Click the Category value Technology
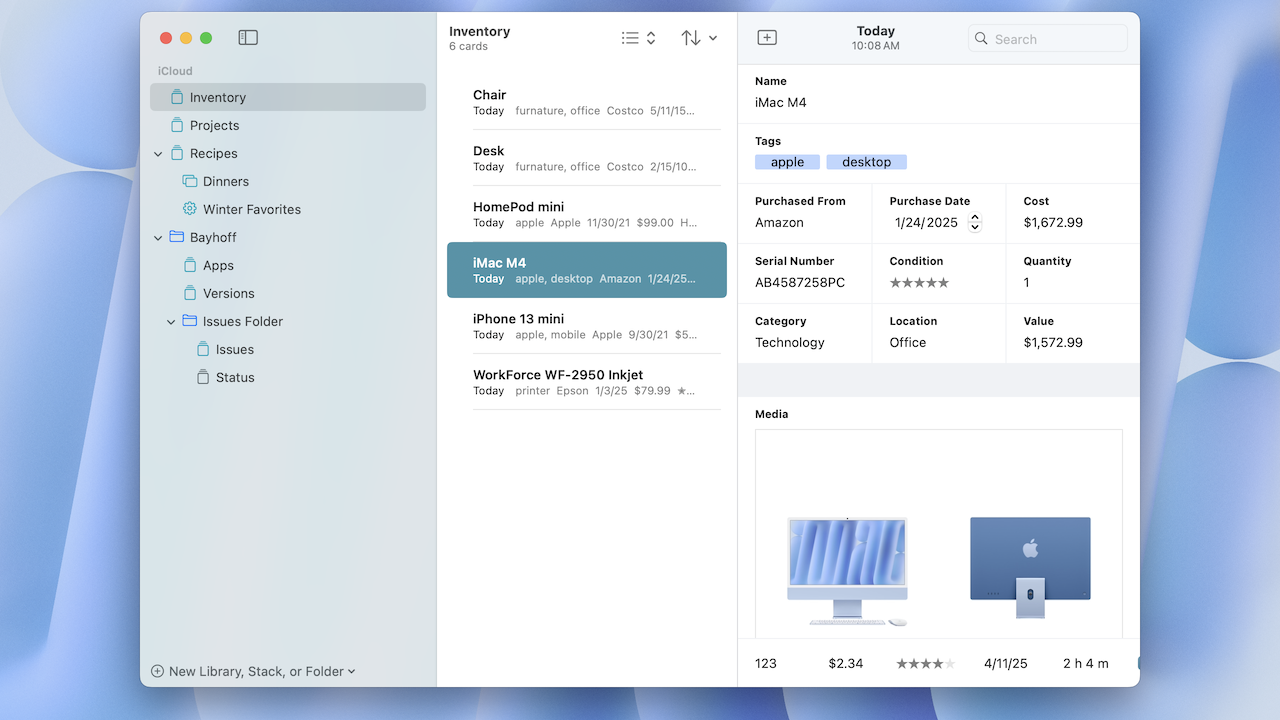Screen dimensions: 1280x720 [790, 342]
